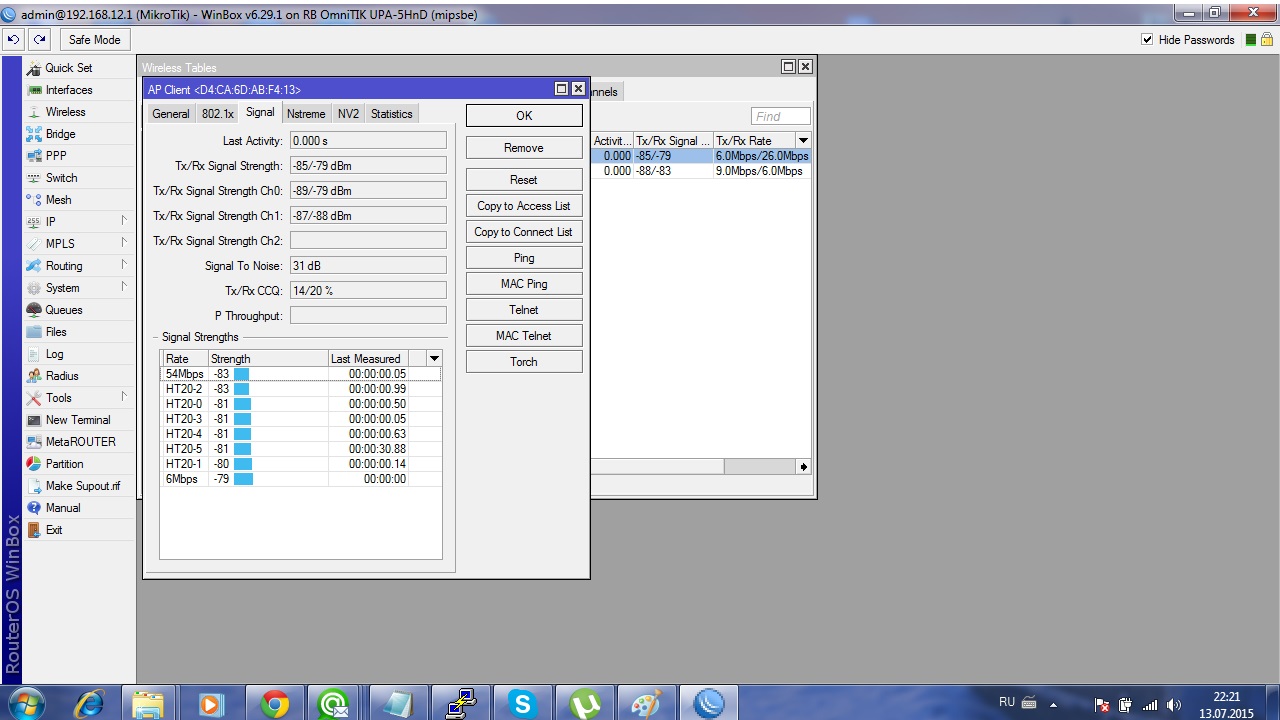Open the Mesh menu item

pyautogui.click(x=58, y=200)
